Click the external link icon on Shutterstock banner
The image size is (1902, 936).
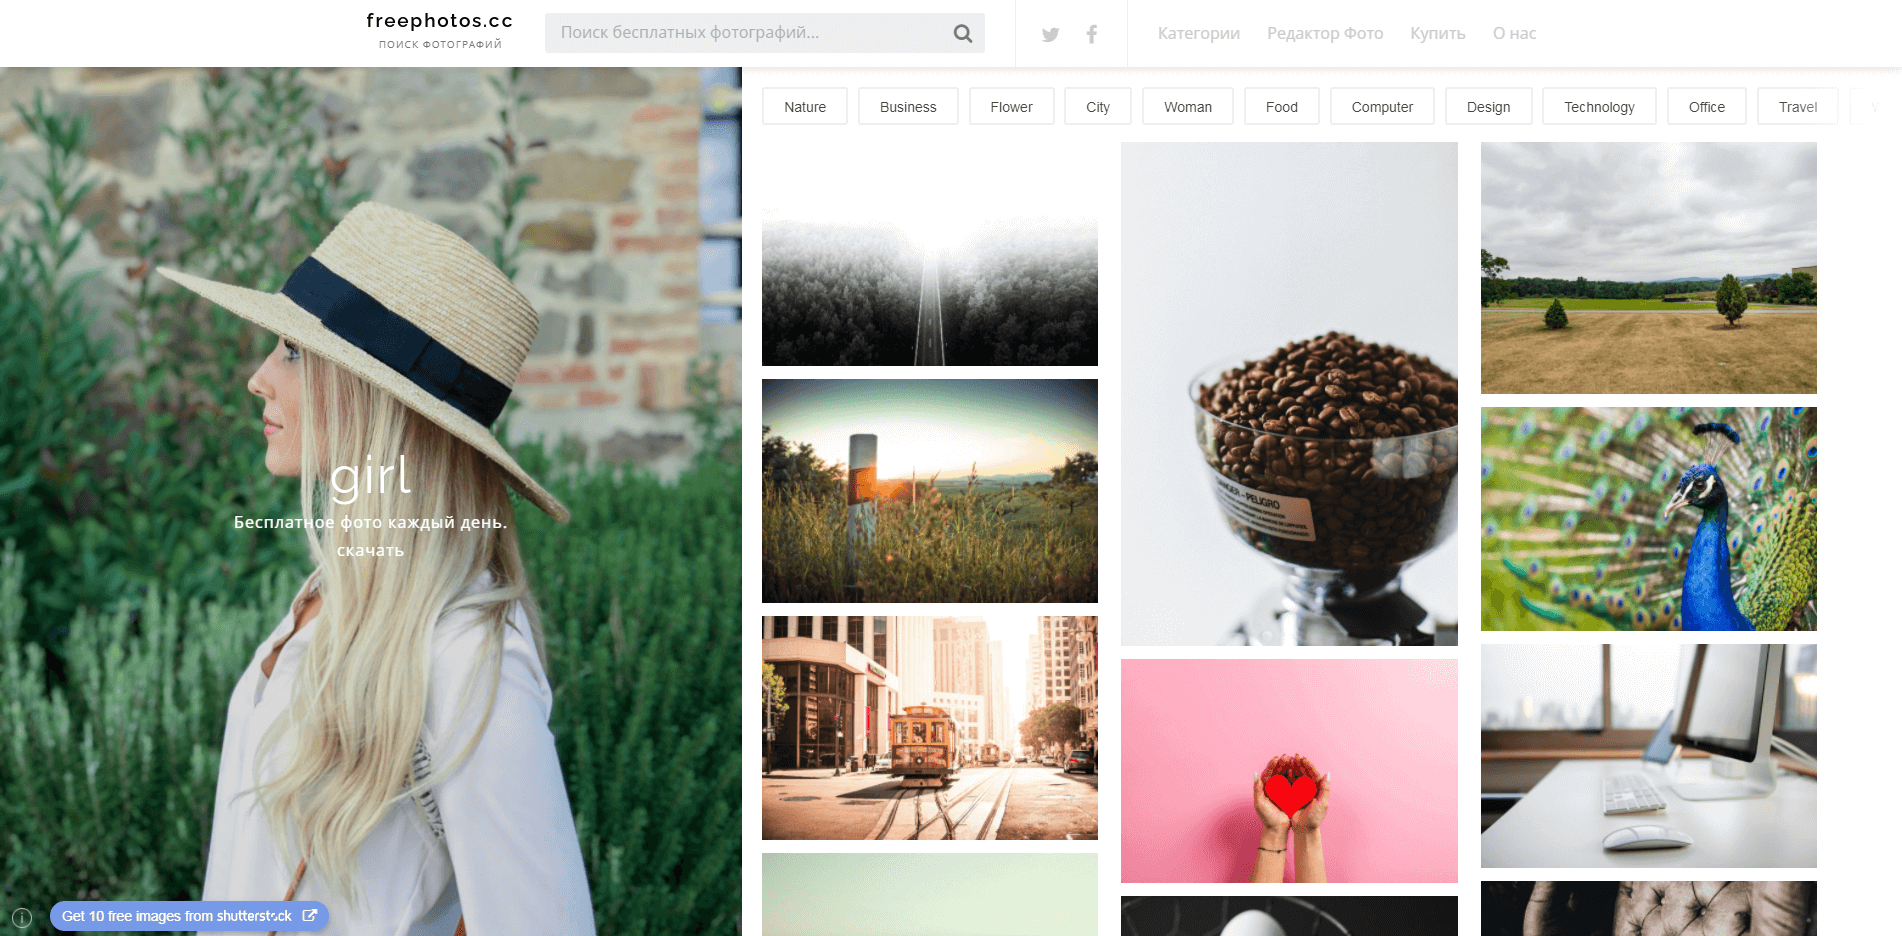click(x=310, y=915)
